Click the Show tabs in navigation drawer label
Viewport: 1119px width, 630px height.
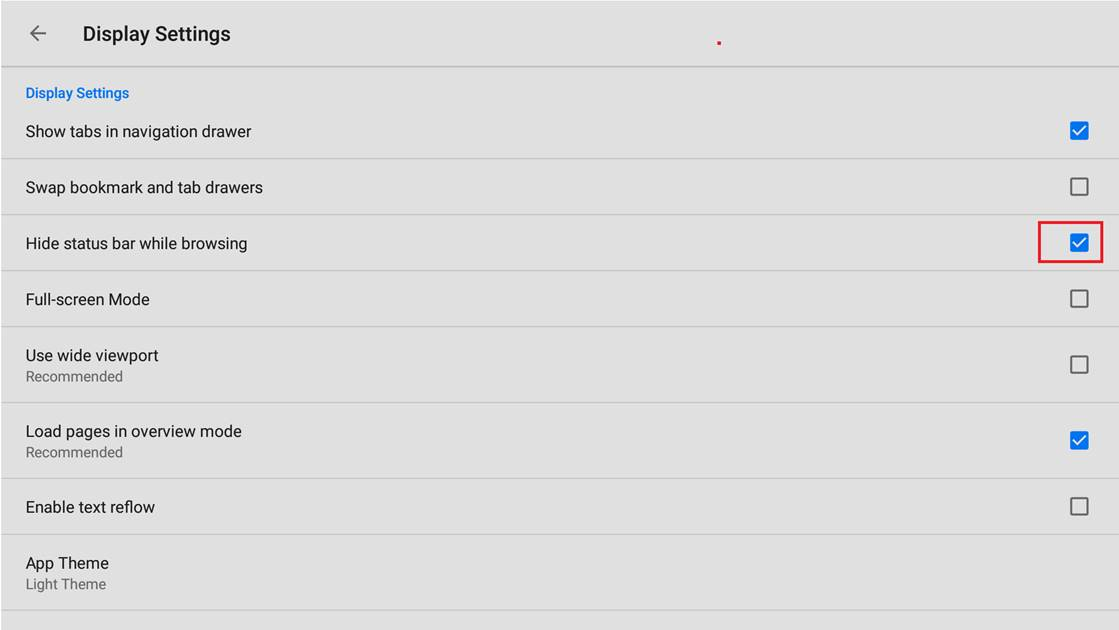pos(138,131)
